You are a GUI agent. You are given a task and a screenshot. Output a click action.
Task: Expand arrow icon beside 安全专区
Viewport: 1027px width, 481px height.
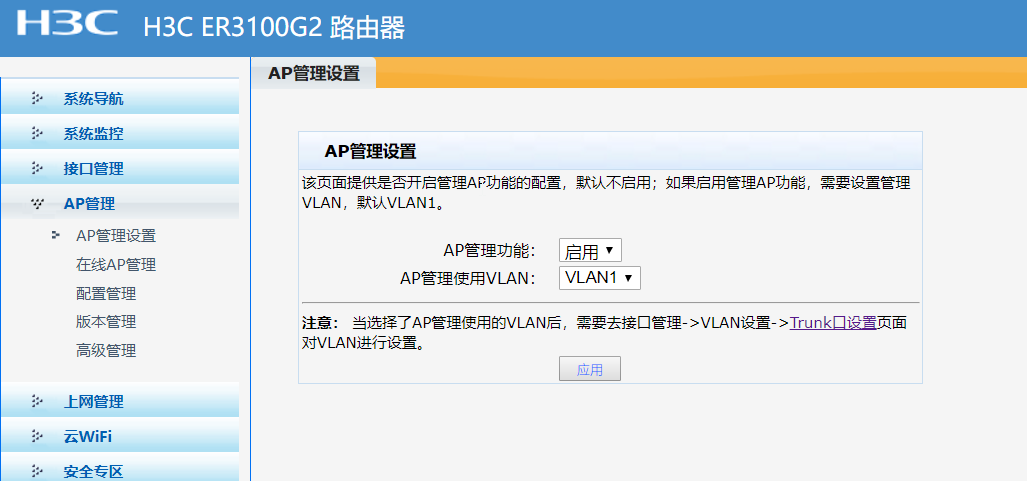[37, 471]
